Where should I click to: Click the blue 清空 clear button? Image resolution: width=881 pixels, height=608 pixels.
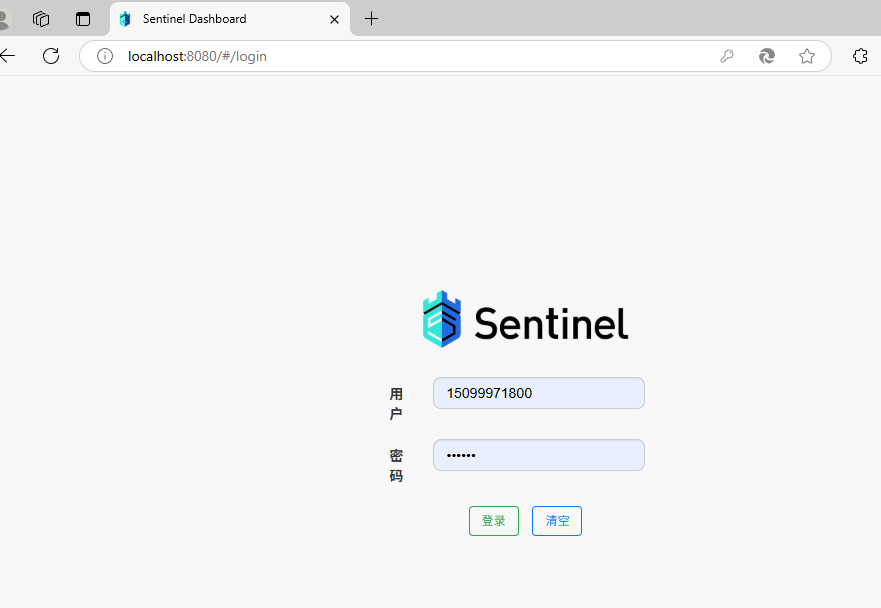pos(557,521)
